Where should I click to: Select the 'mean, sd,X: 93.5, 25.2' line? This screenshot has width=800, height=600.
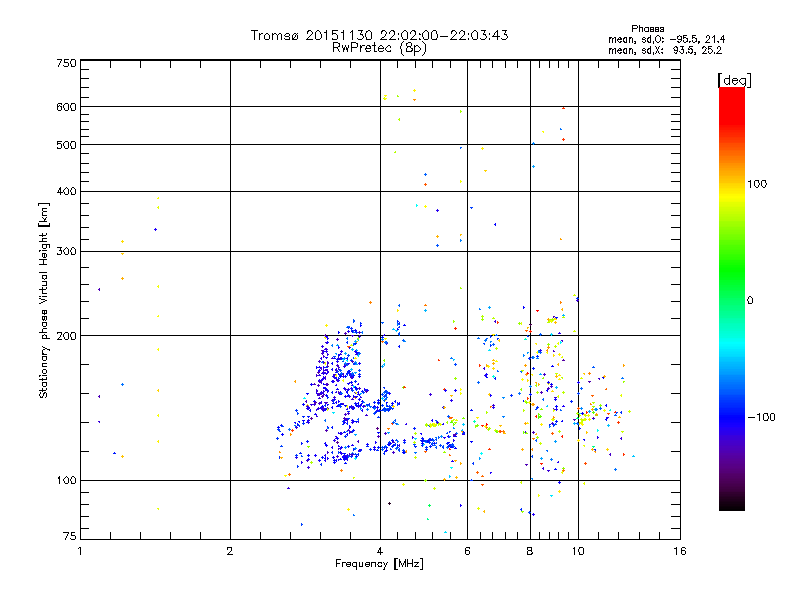(665, 51)
